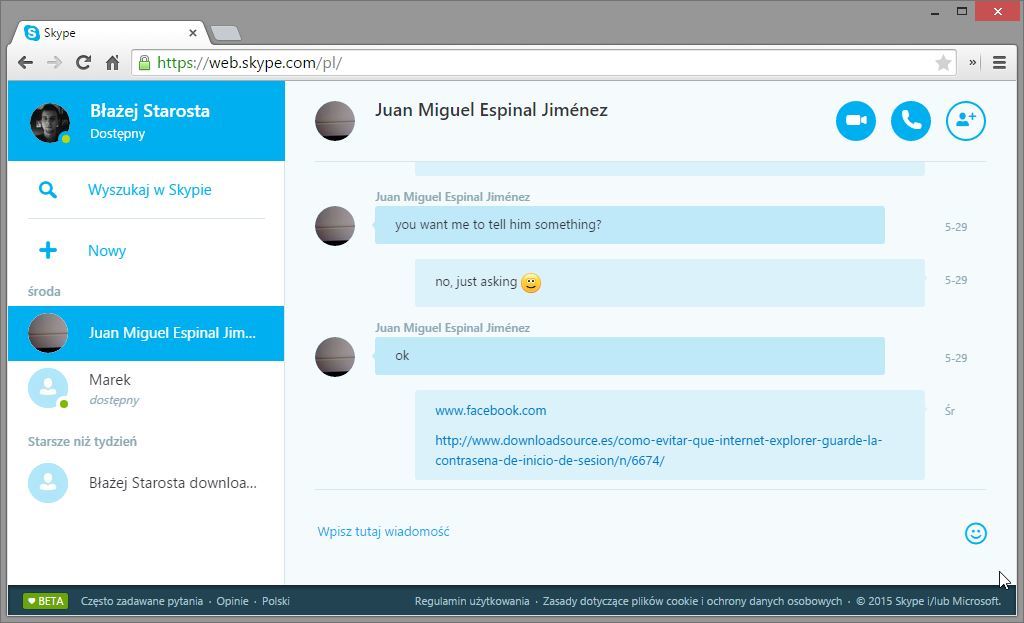Maximize the browser window
This screenshot has width=1024, height=623.
coord(962,11)
